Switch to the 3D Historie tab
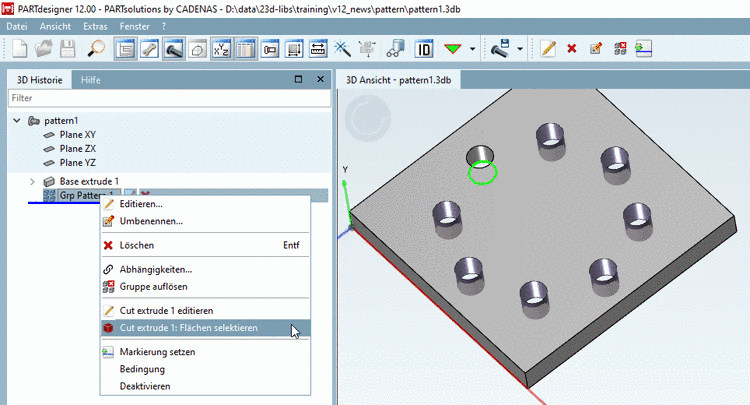 click(x=40, y=80)
